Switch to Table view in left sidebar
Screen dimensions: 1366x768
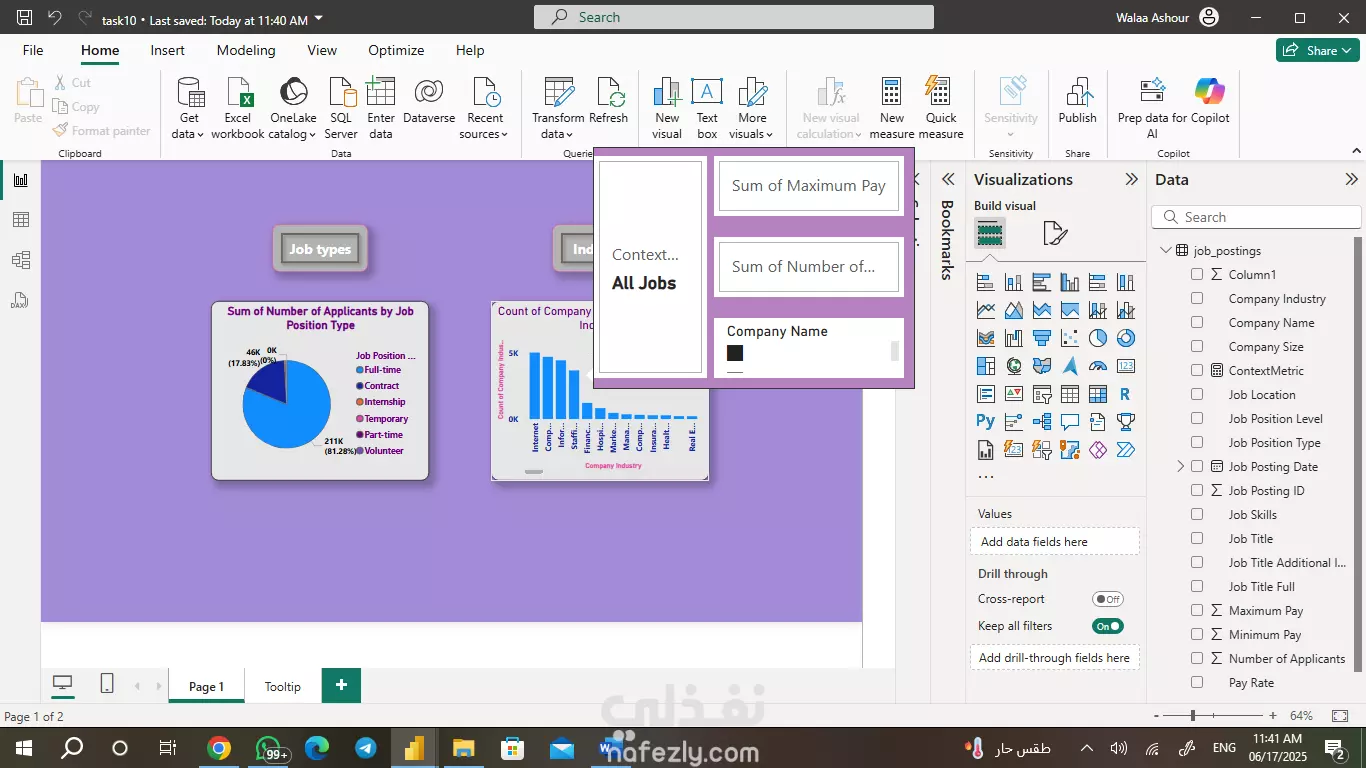pos(21,220)
